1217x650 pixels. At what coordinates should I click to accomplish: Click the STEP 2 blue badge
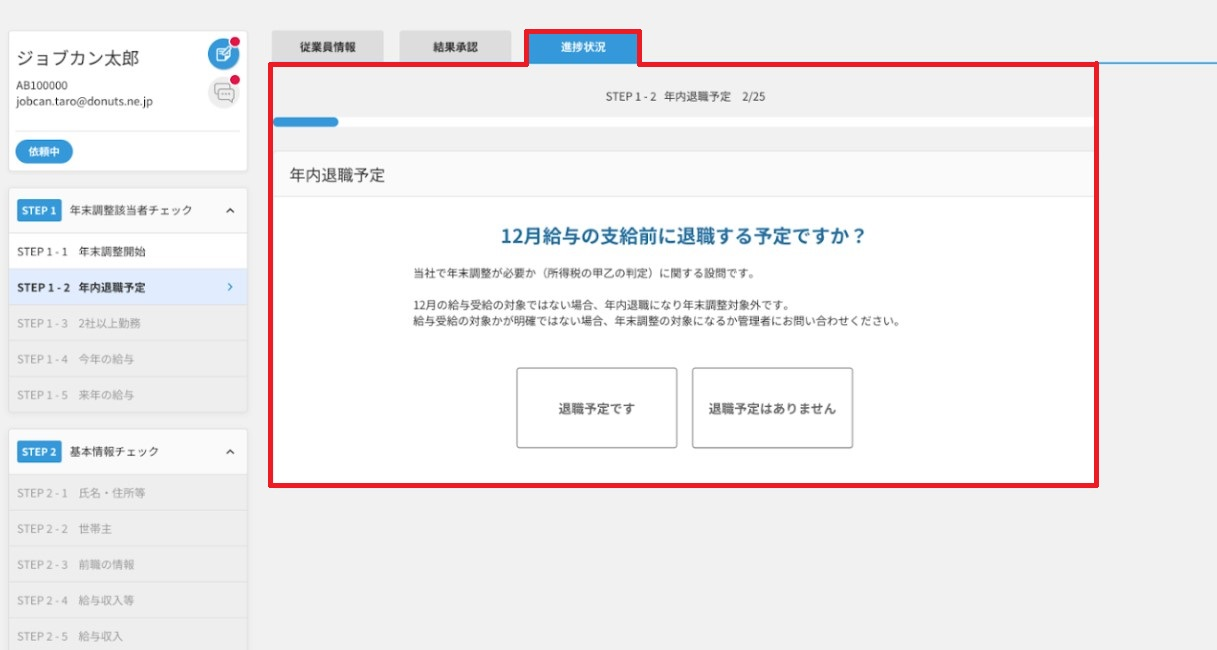[x=40, y=452]
